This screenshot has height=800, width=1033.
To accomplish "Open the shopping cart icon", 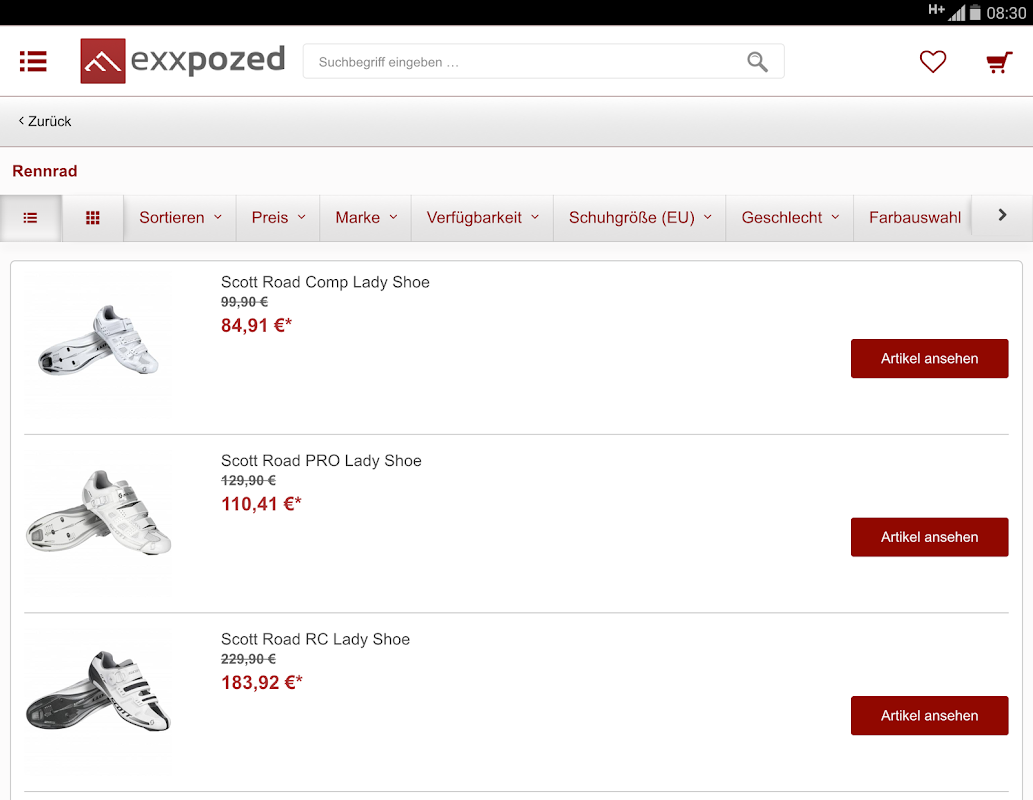I will [x=998, y=63].
